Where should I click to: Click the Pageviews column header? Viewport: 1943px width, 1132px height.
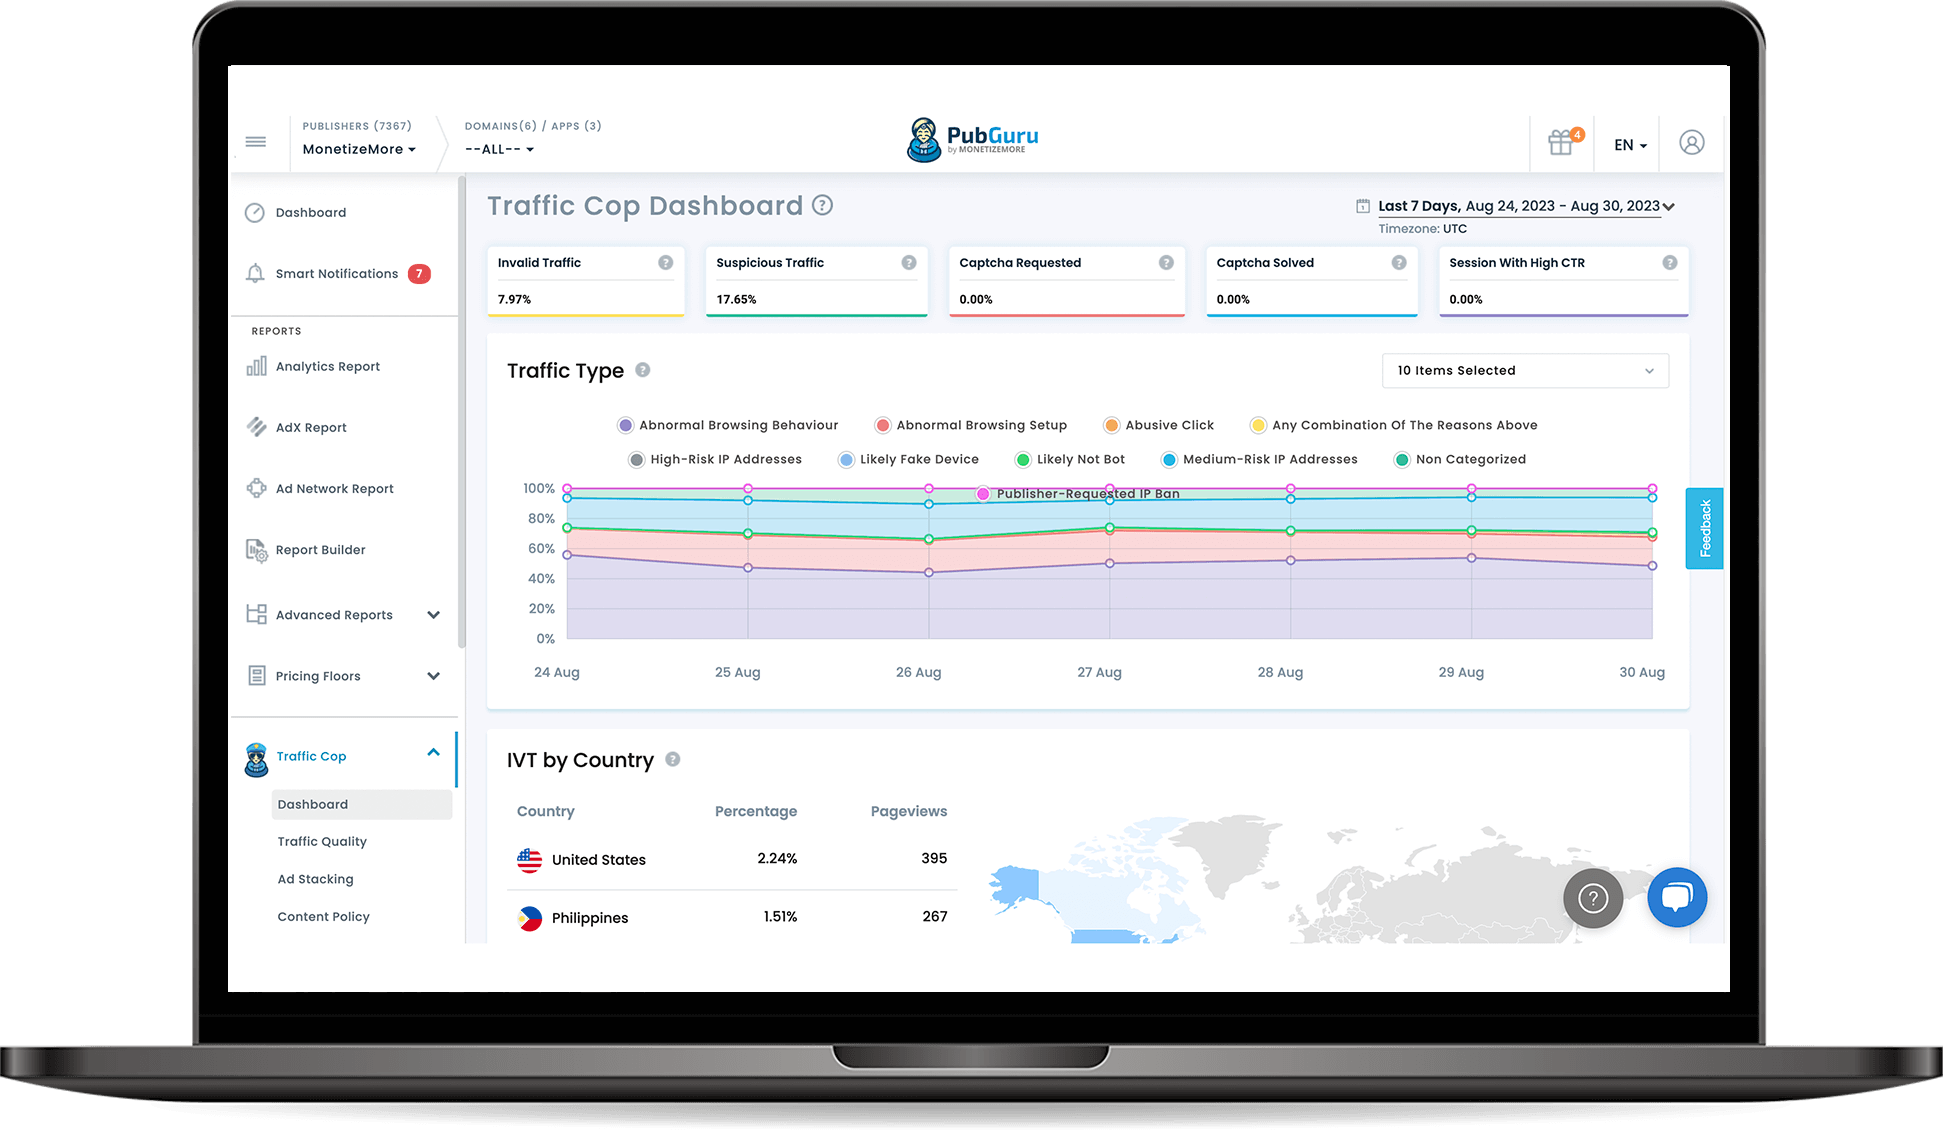tap(908, 811)
